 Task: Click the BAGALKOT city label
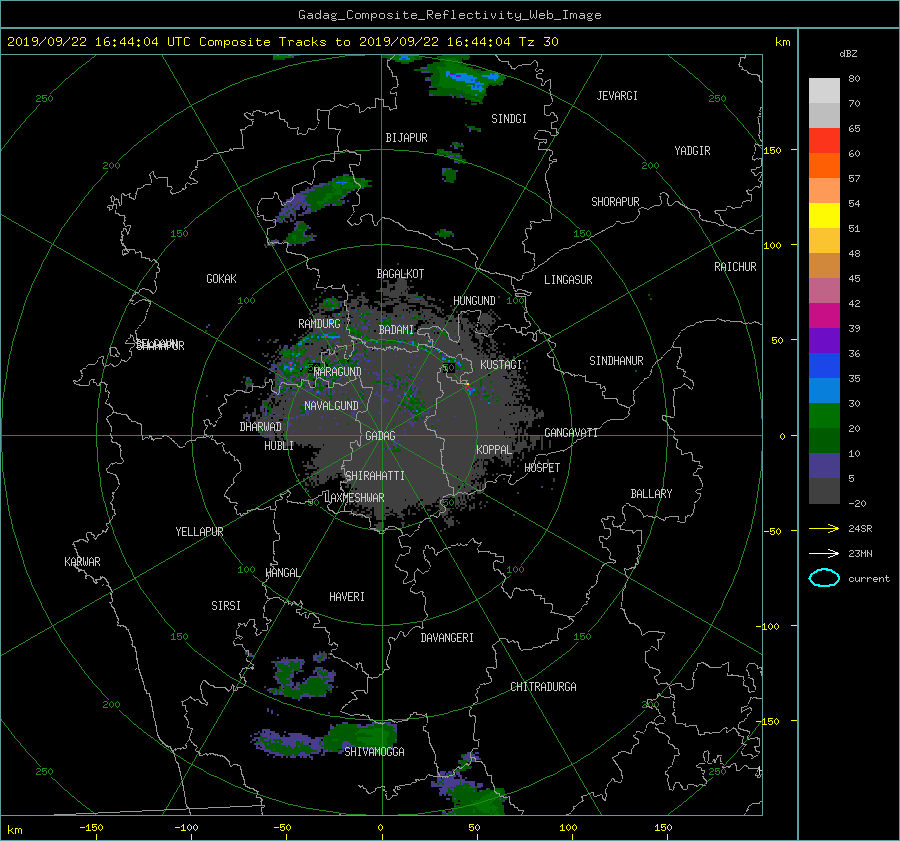400,274
